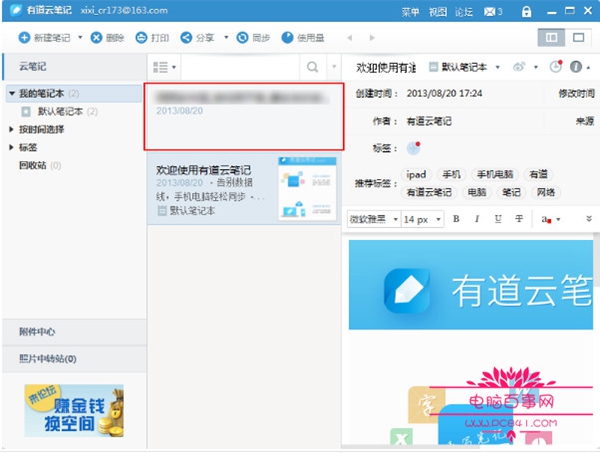Open the New Note dropdown arrow
The image size is (600, 453).
pos(80,37)
